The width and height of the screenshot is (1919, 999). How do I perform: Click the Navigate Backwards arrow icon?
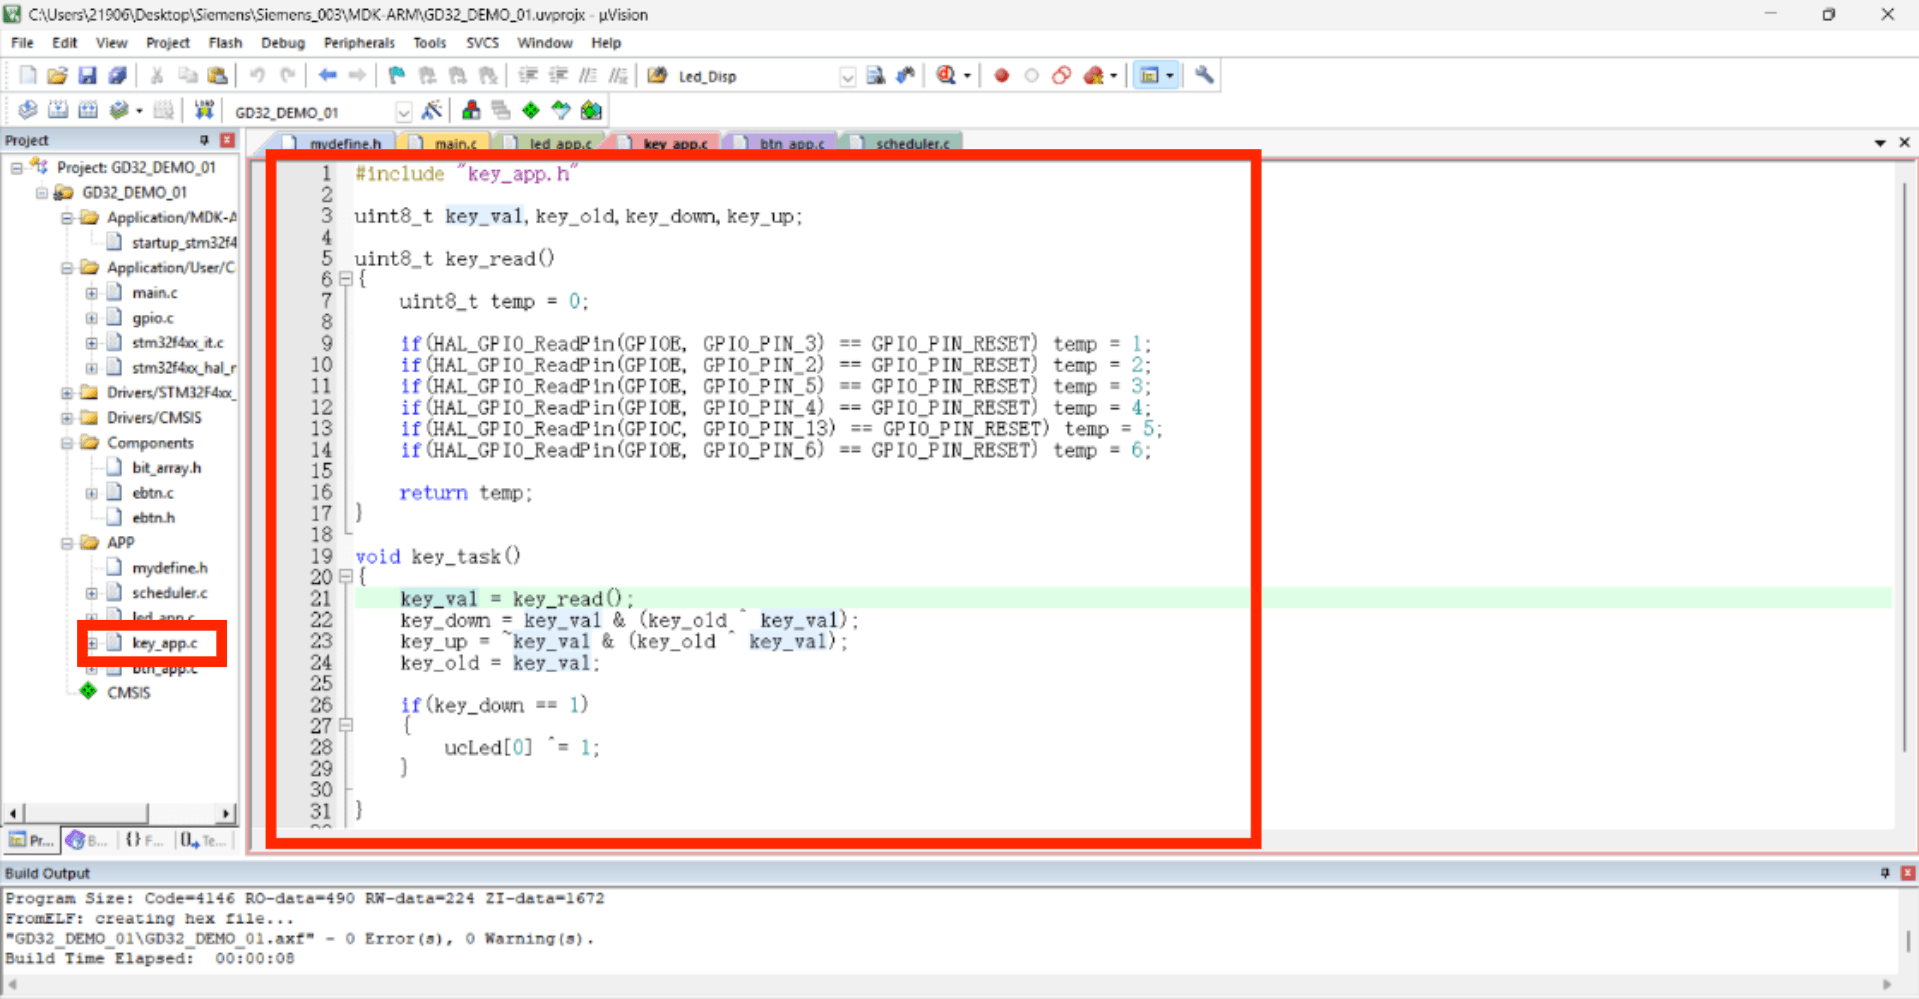pos(327,75)
